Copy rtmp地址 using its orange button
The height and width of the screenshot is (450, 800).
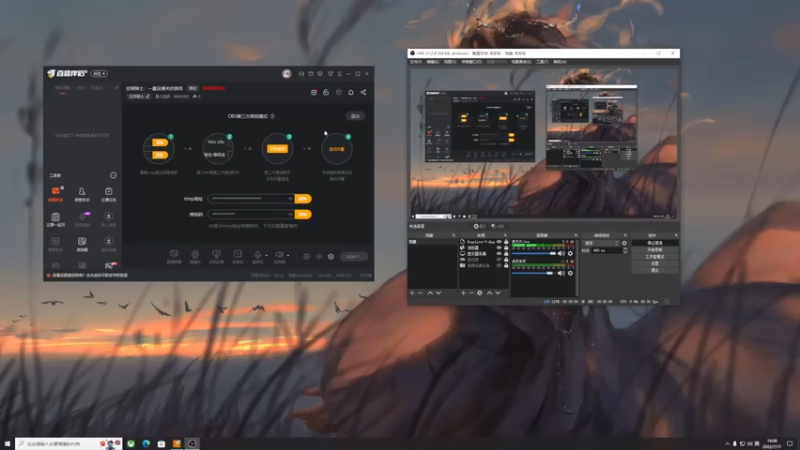coord(303,199)
